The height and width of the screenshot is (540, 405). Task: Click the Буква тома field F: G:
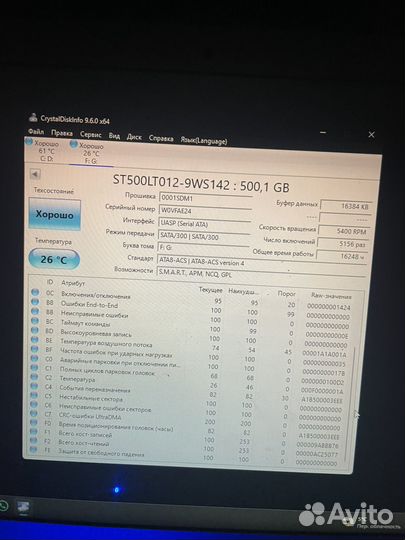coord(203,248)
